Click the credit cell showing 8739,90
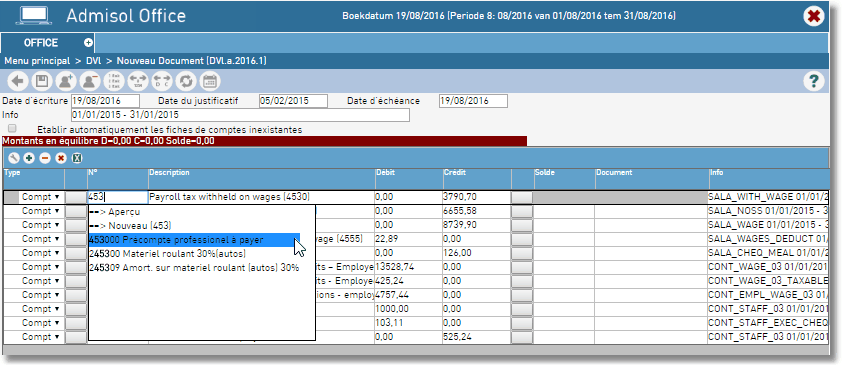This screenshot has height=367, width=842. point(477,225)
